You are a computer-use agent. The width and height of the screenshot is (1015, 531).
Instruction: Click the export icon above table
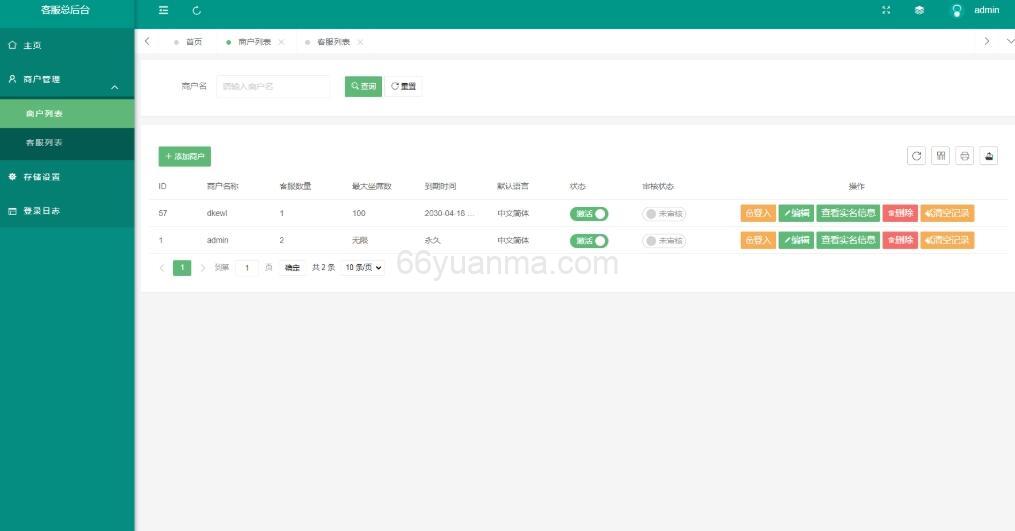tap(988, 155)
